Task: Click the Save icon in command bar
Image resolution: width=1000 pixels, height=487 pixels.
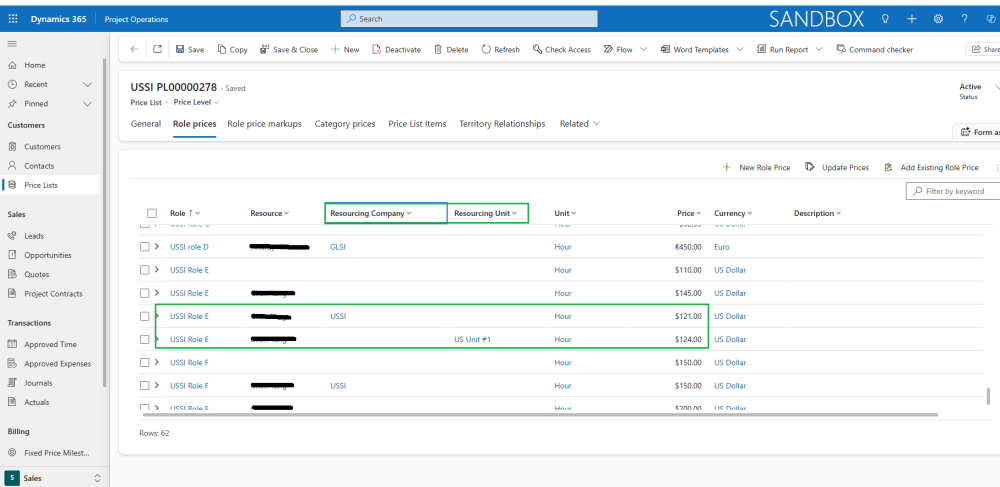Action: (x=180, y=49)
